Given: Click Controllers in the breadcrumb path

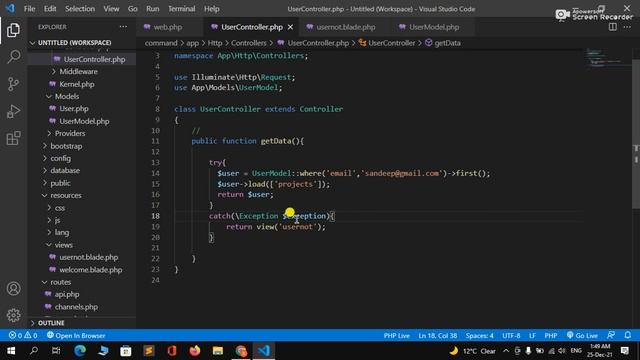Looking at the screenshot, I should 249,43.
